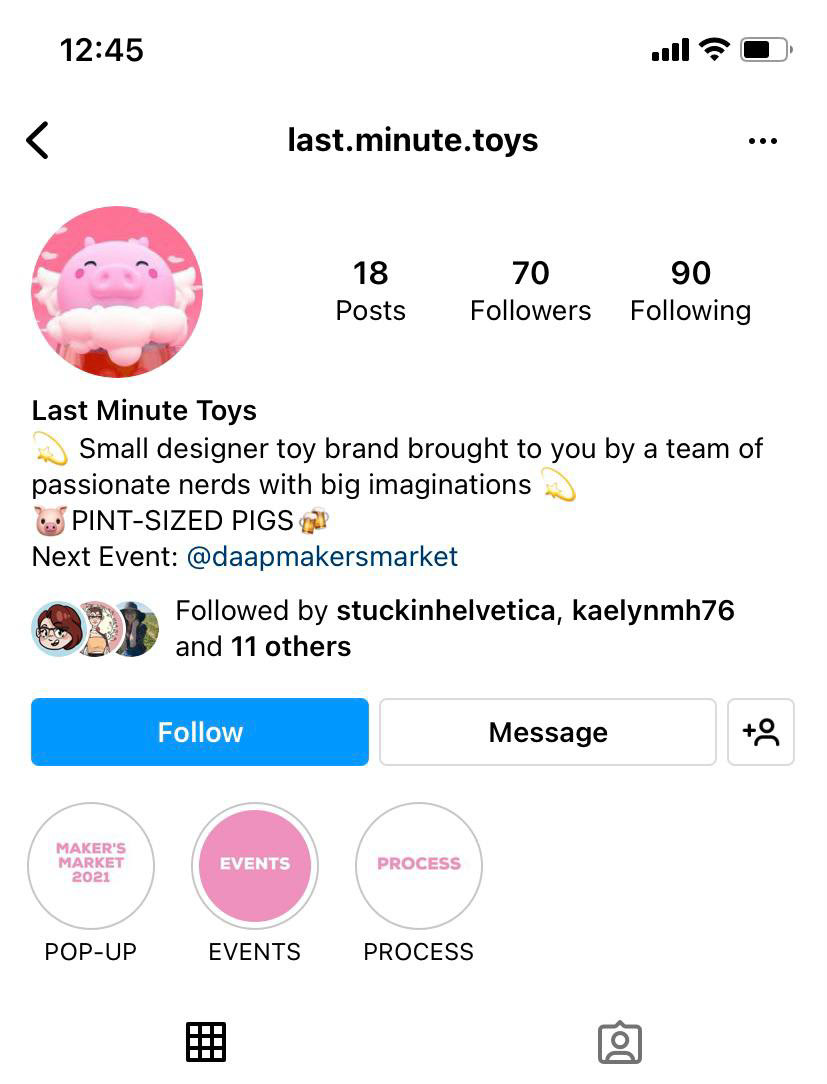The height and width of the screenshot is (1084, 827).
Task: Tap the battery status icon
Action: (766, 50)
